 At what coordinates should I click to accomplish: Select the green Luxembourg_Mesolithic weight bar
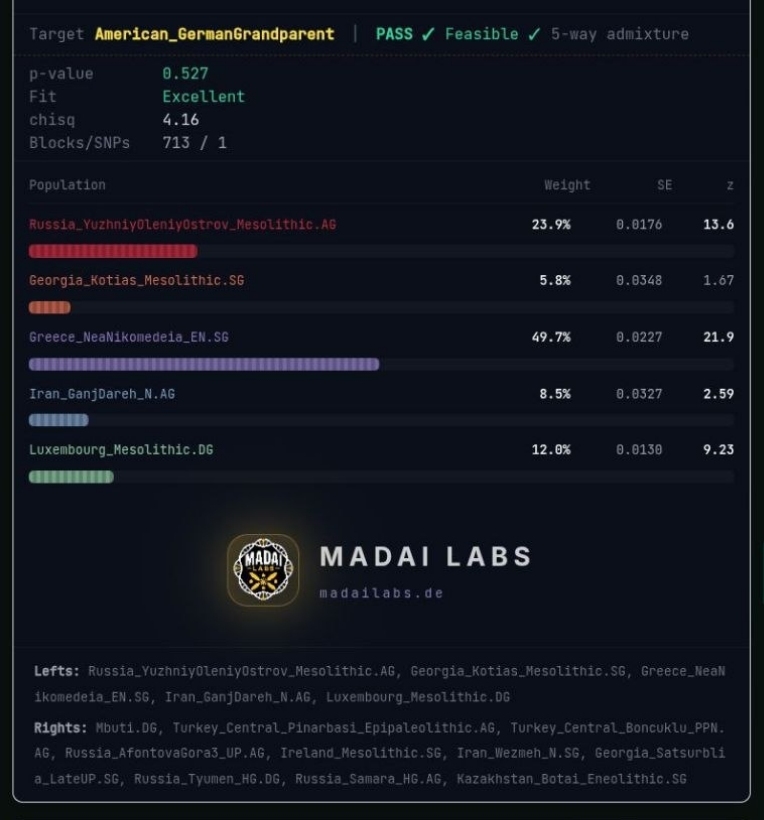[x=71, y=476]
